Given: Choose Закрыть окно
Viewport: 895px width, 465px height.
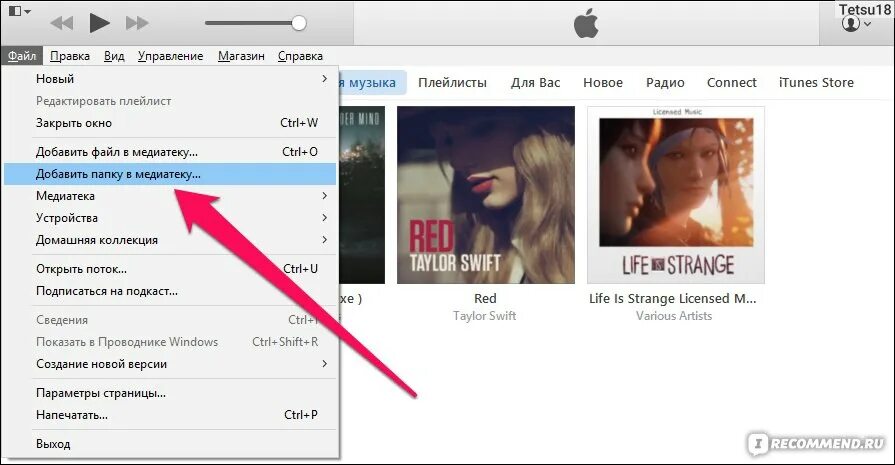Looking at the screenshot, I should (x=170, y=123).
